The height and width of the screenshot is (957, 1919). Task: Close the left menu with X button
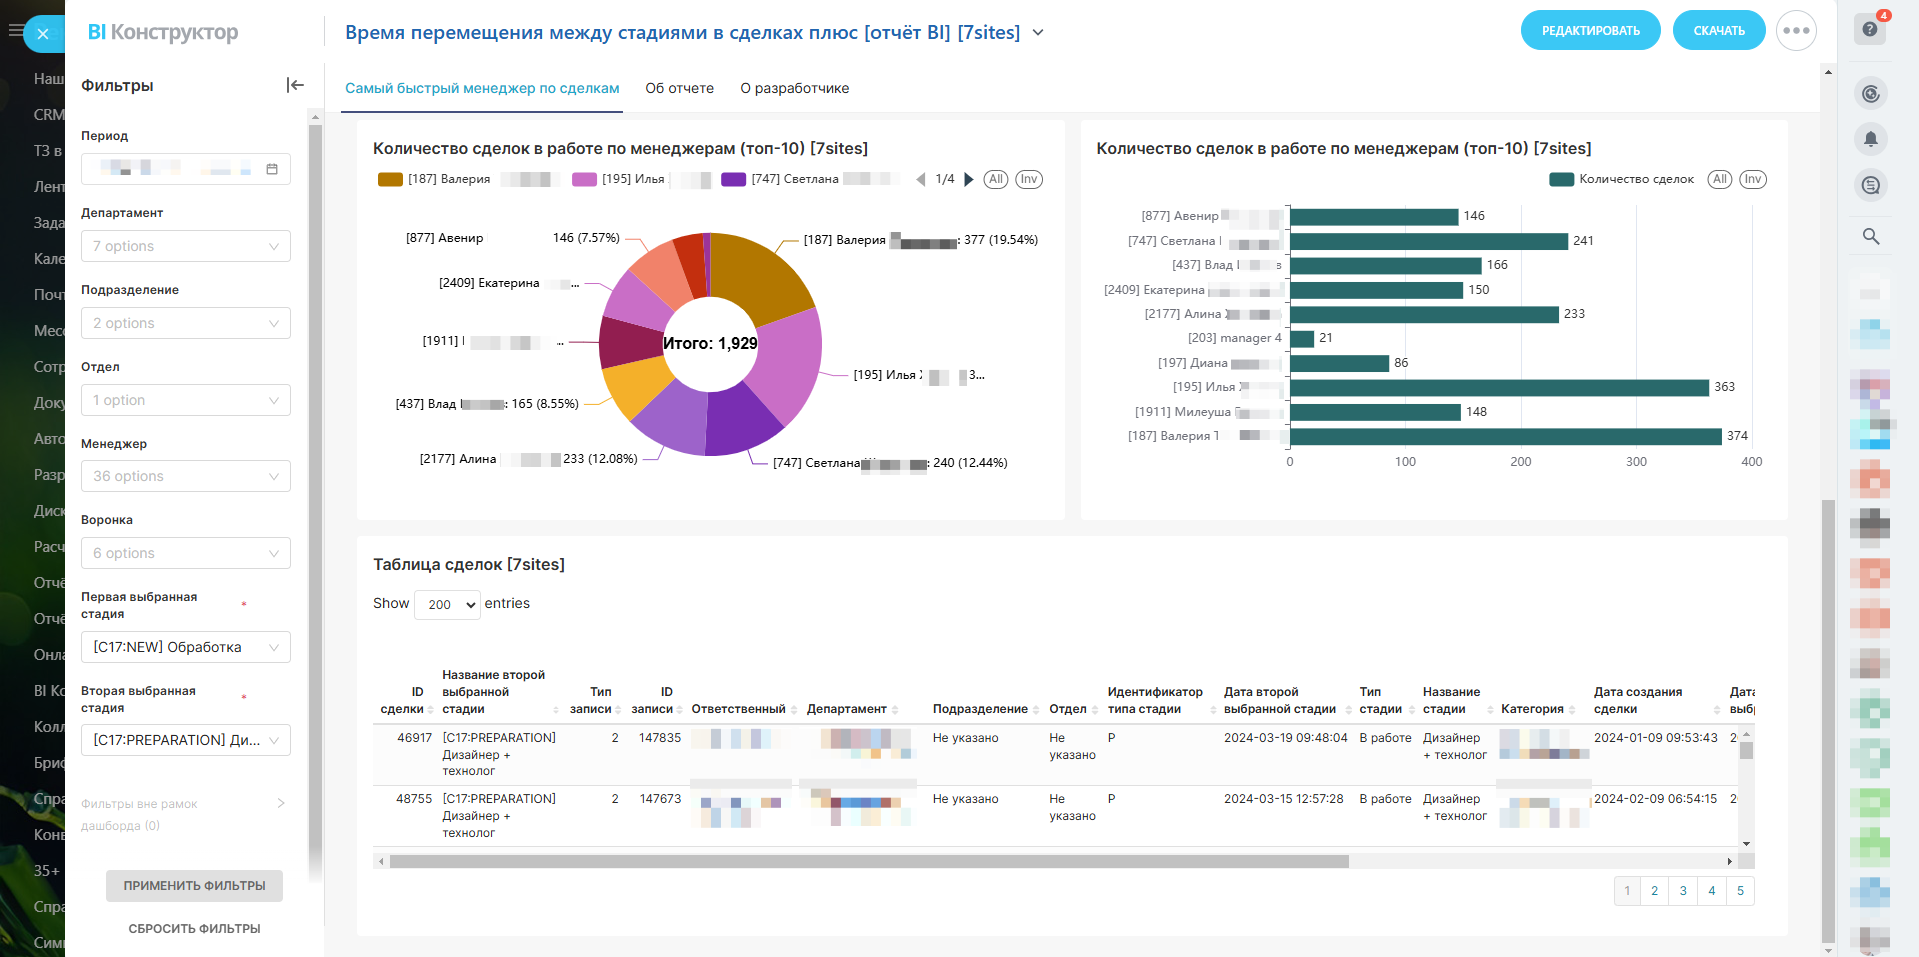pos(43,34)
